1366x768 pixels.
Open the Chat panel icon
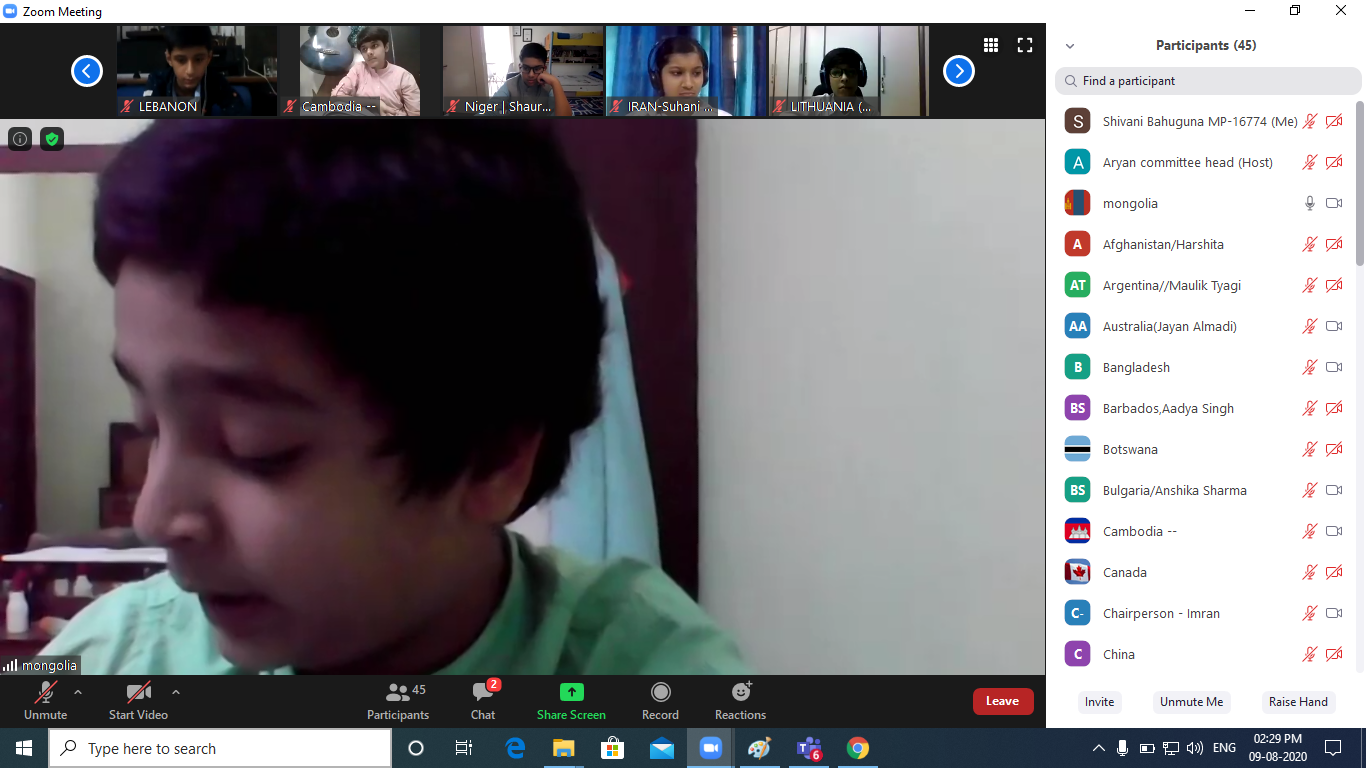[484, 693]
